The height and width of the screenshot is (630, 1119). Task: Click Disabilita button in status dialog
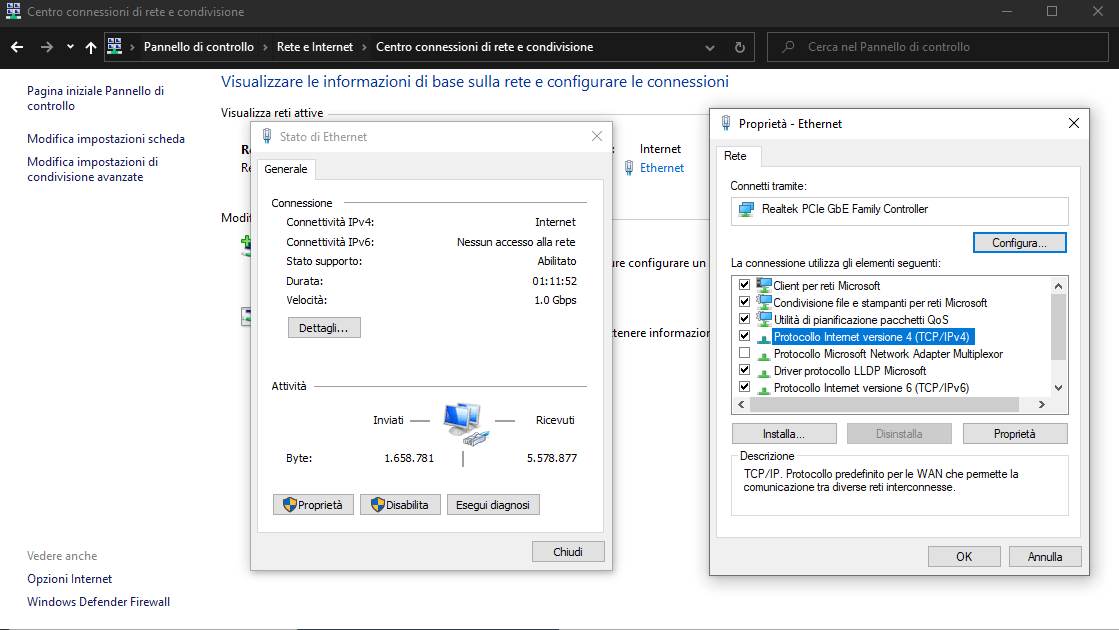(x=400, y=505)
